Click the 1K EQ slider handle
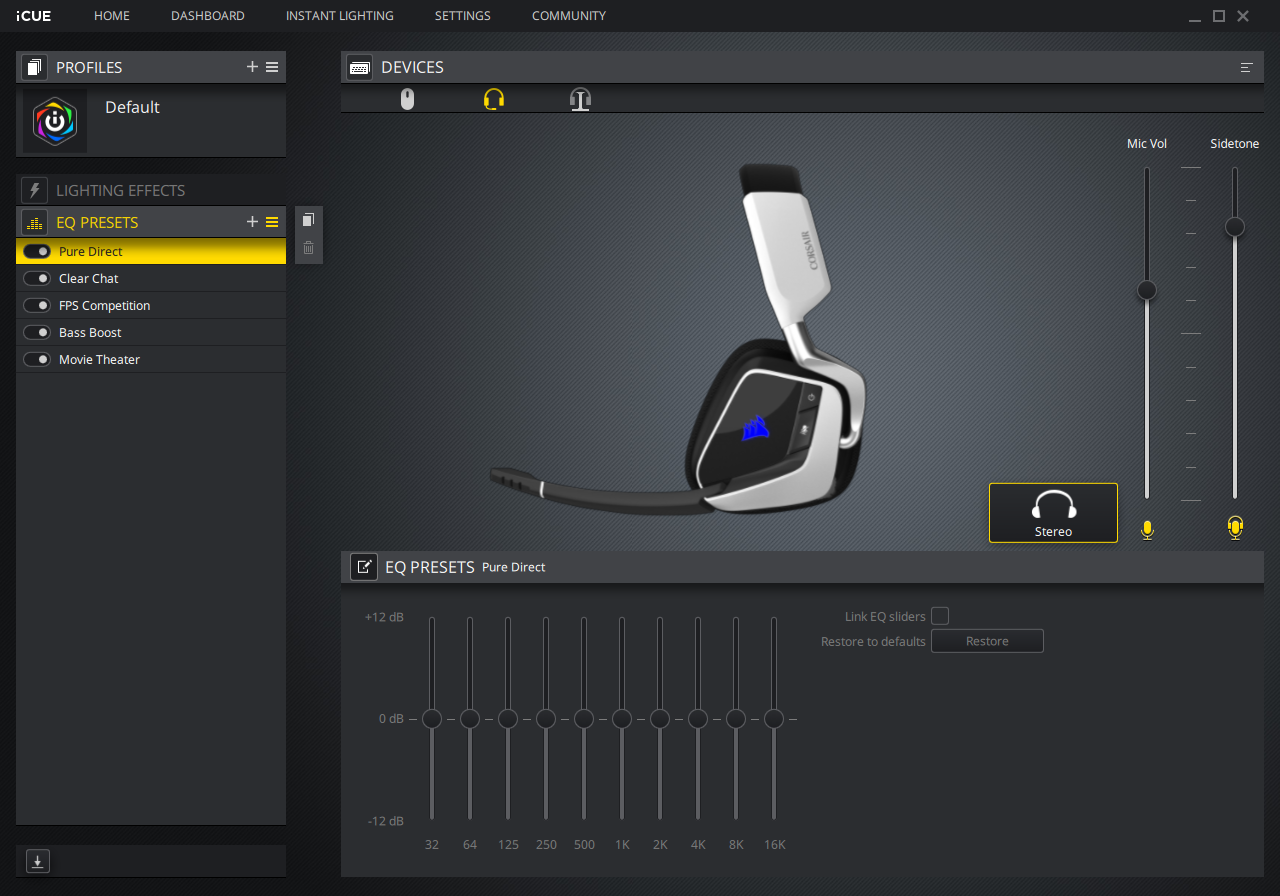Image resolution: width=1280 pixels, height=896 pixels. pos(622,719)
